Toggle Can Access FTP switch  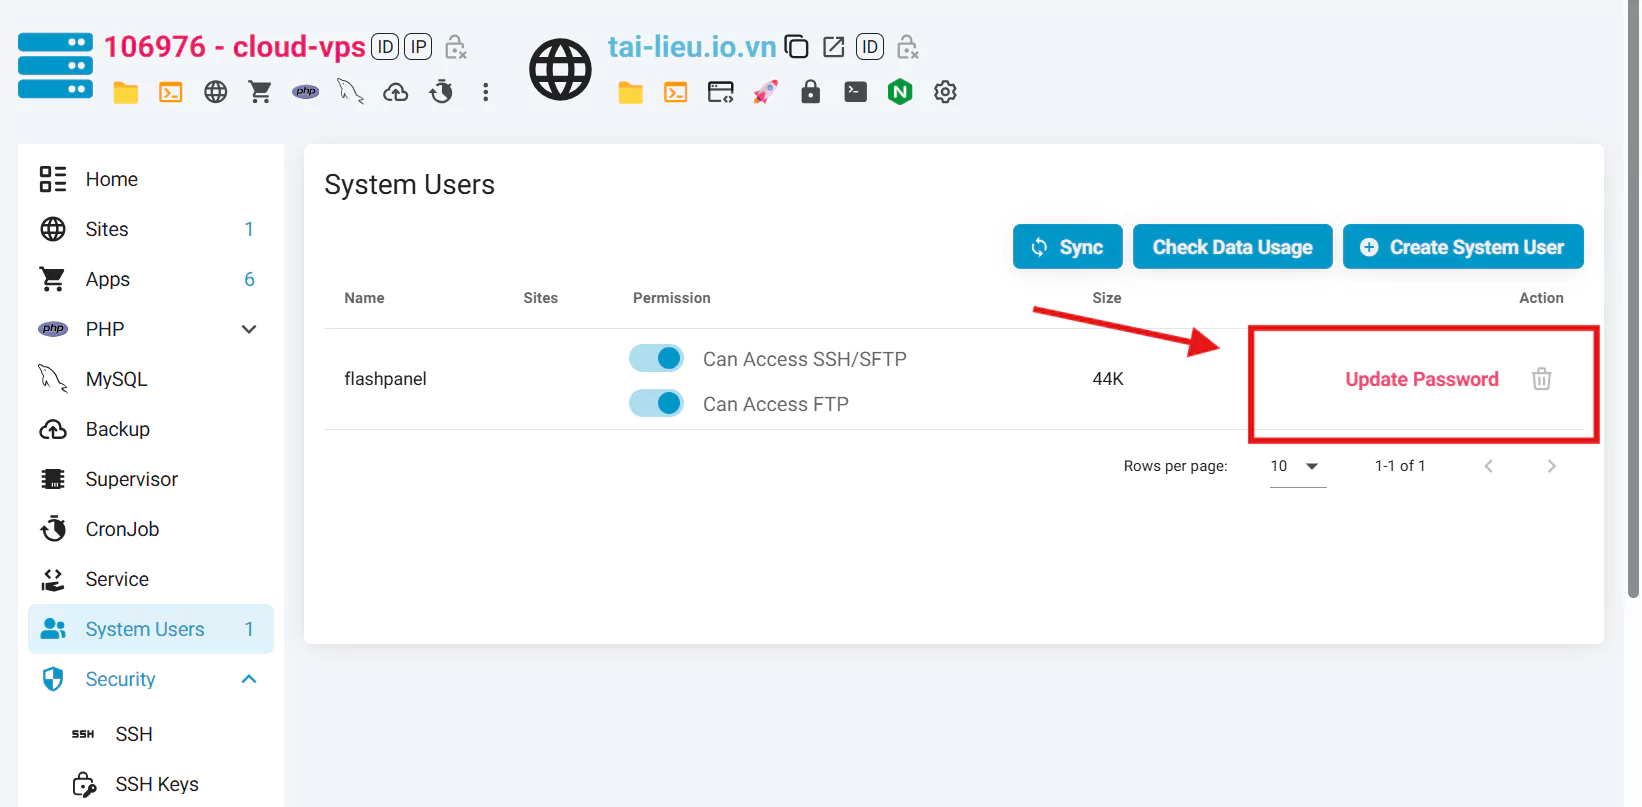pos(656,403)
